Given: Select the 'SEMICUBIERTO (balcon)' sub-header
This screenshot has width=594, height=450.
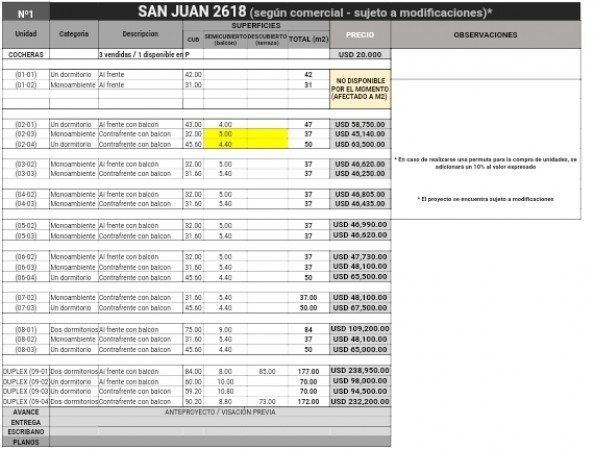Looking at the screenshot, I should tap(225, 39).
